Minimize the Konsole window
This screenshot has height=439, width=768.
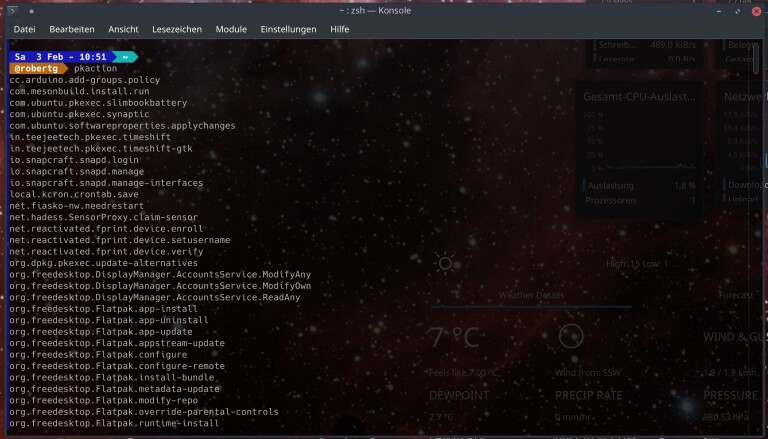[719, 11]
